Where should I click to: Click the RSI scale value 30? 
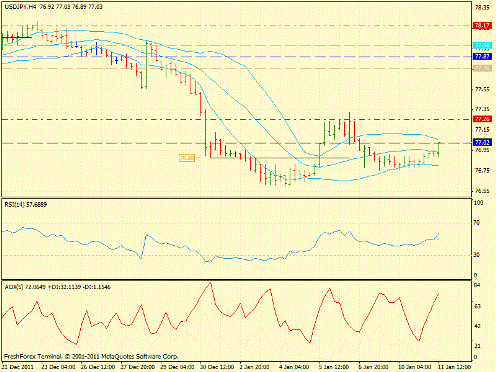pos(477,255)
